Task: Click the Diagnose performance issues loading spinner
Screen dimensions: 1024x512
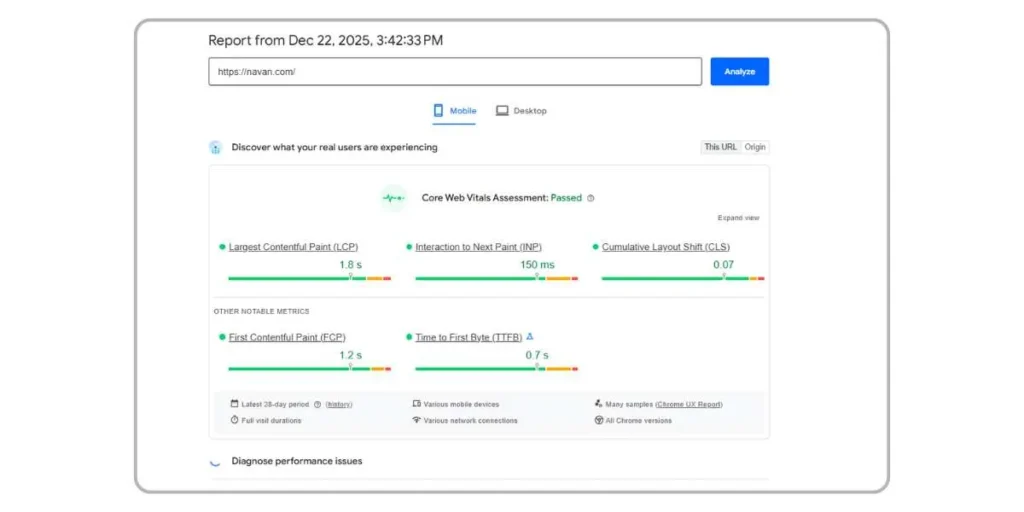Action: (x=215, y=462)
